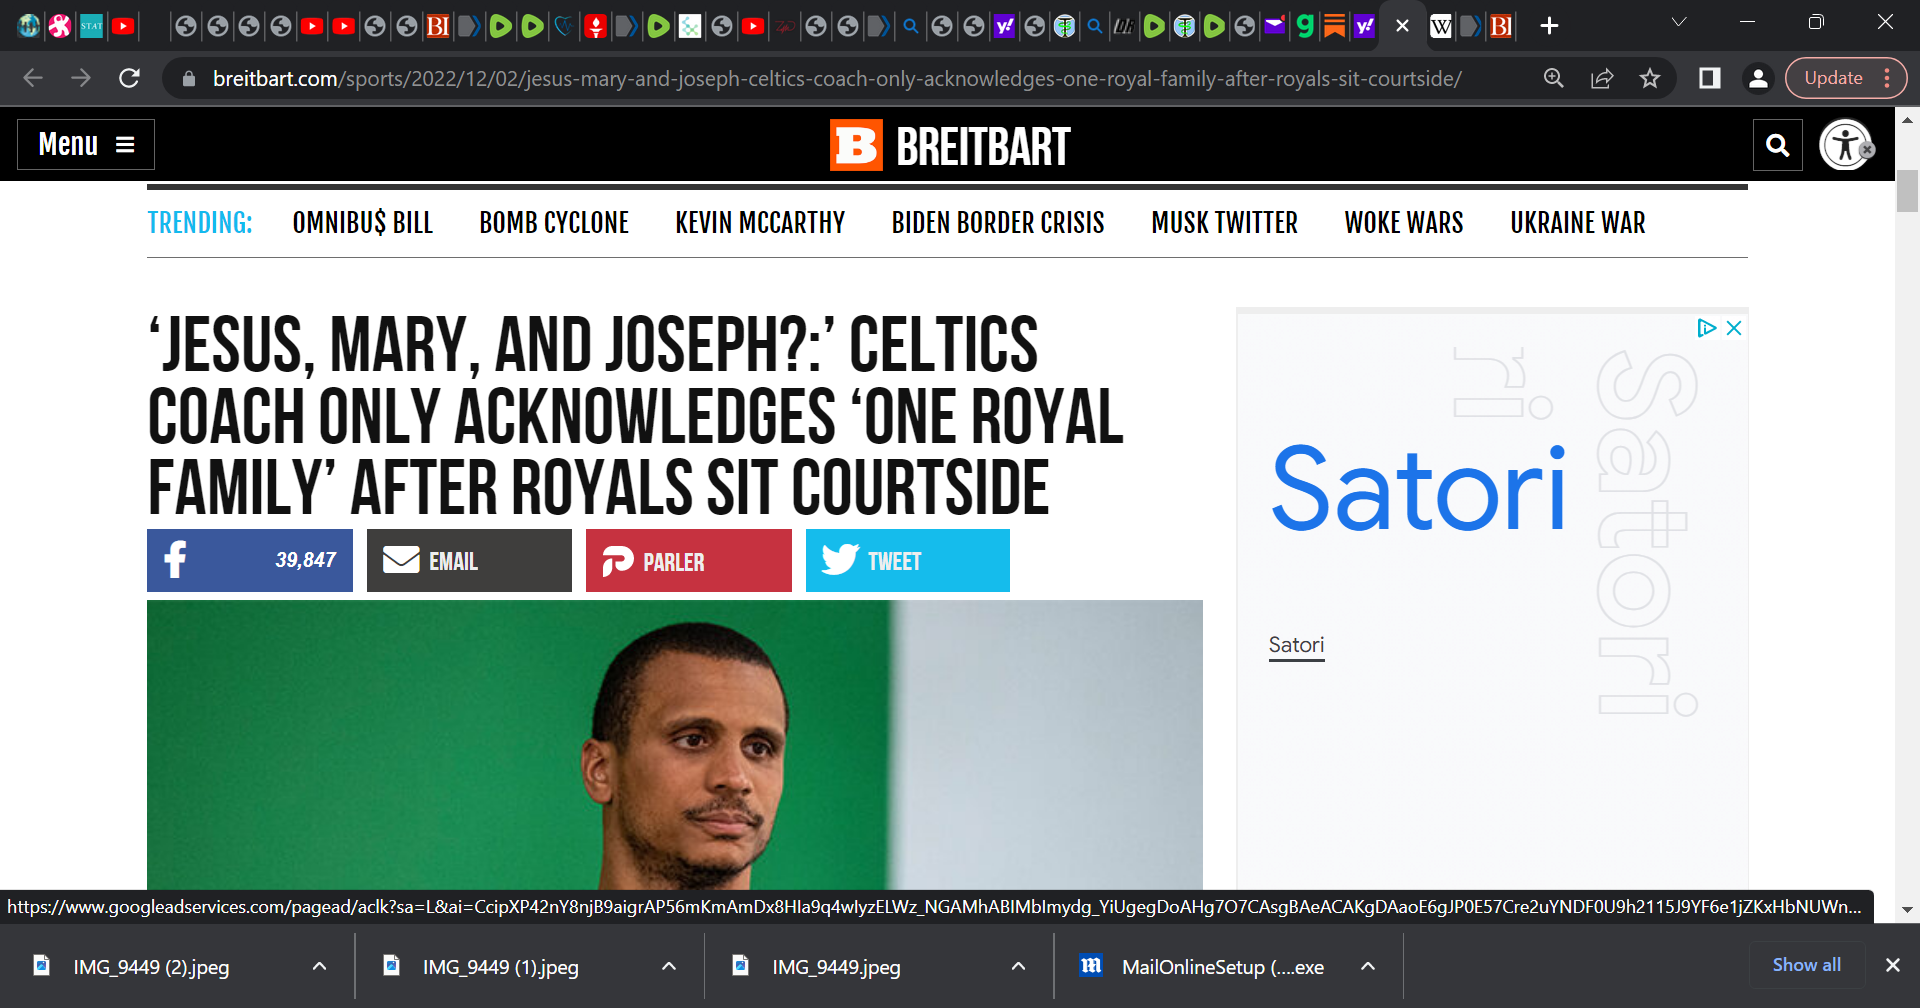
Task: Click the Breitbart logo
Action: (x=950, y=146)
